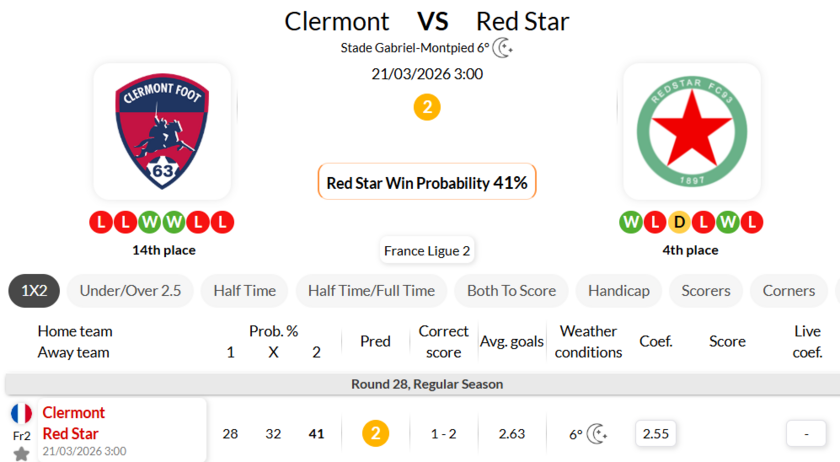Click the moon weather icon near stadium name
This screenshot has width=840, height=462.
tap(503, 47)
